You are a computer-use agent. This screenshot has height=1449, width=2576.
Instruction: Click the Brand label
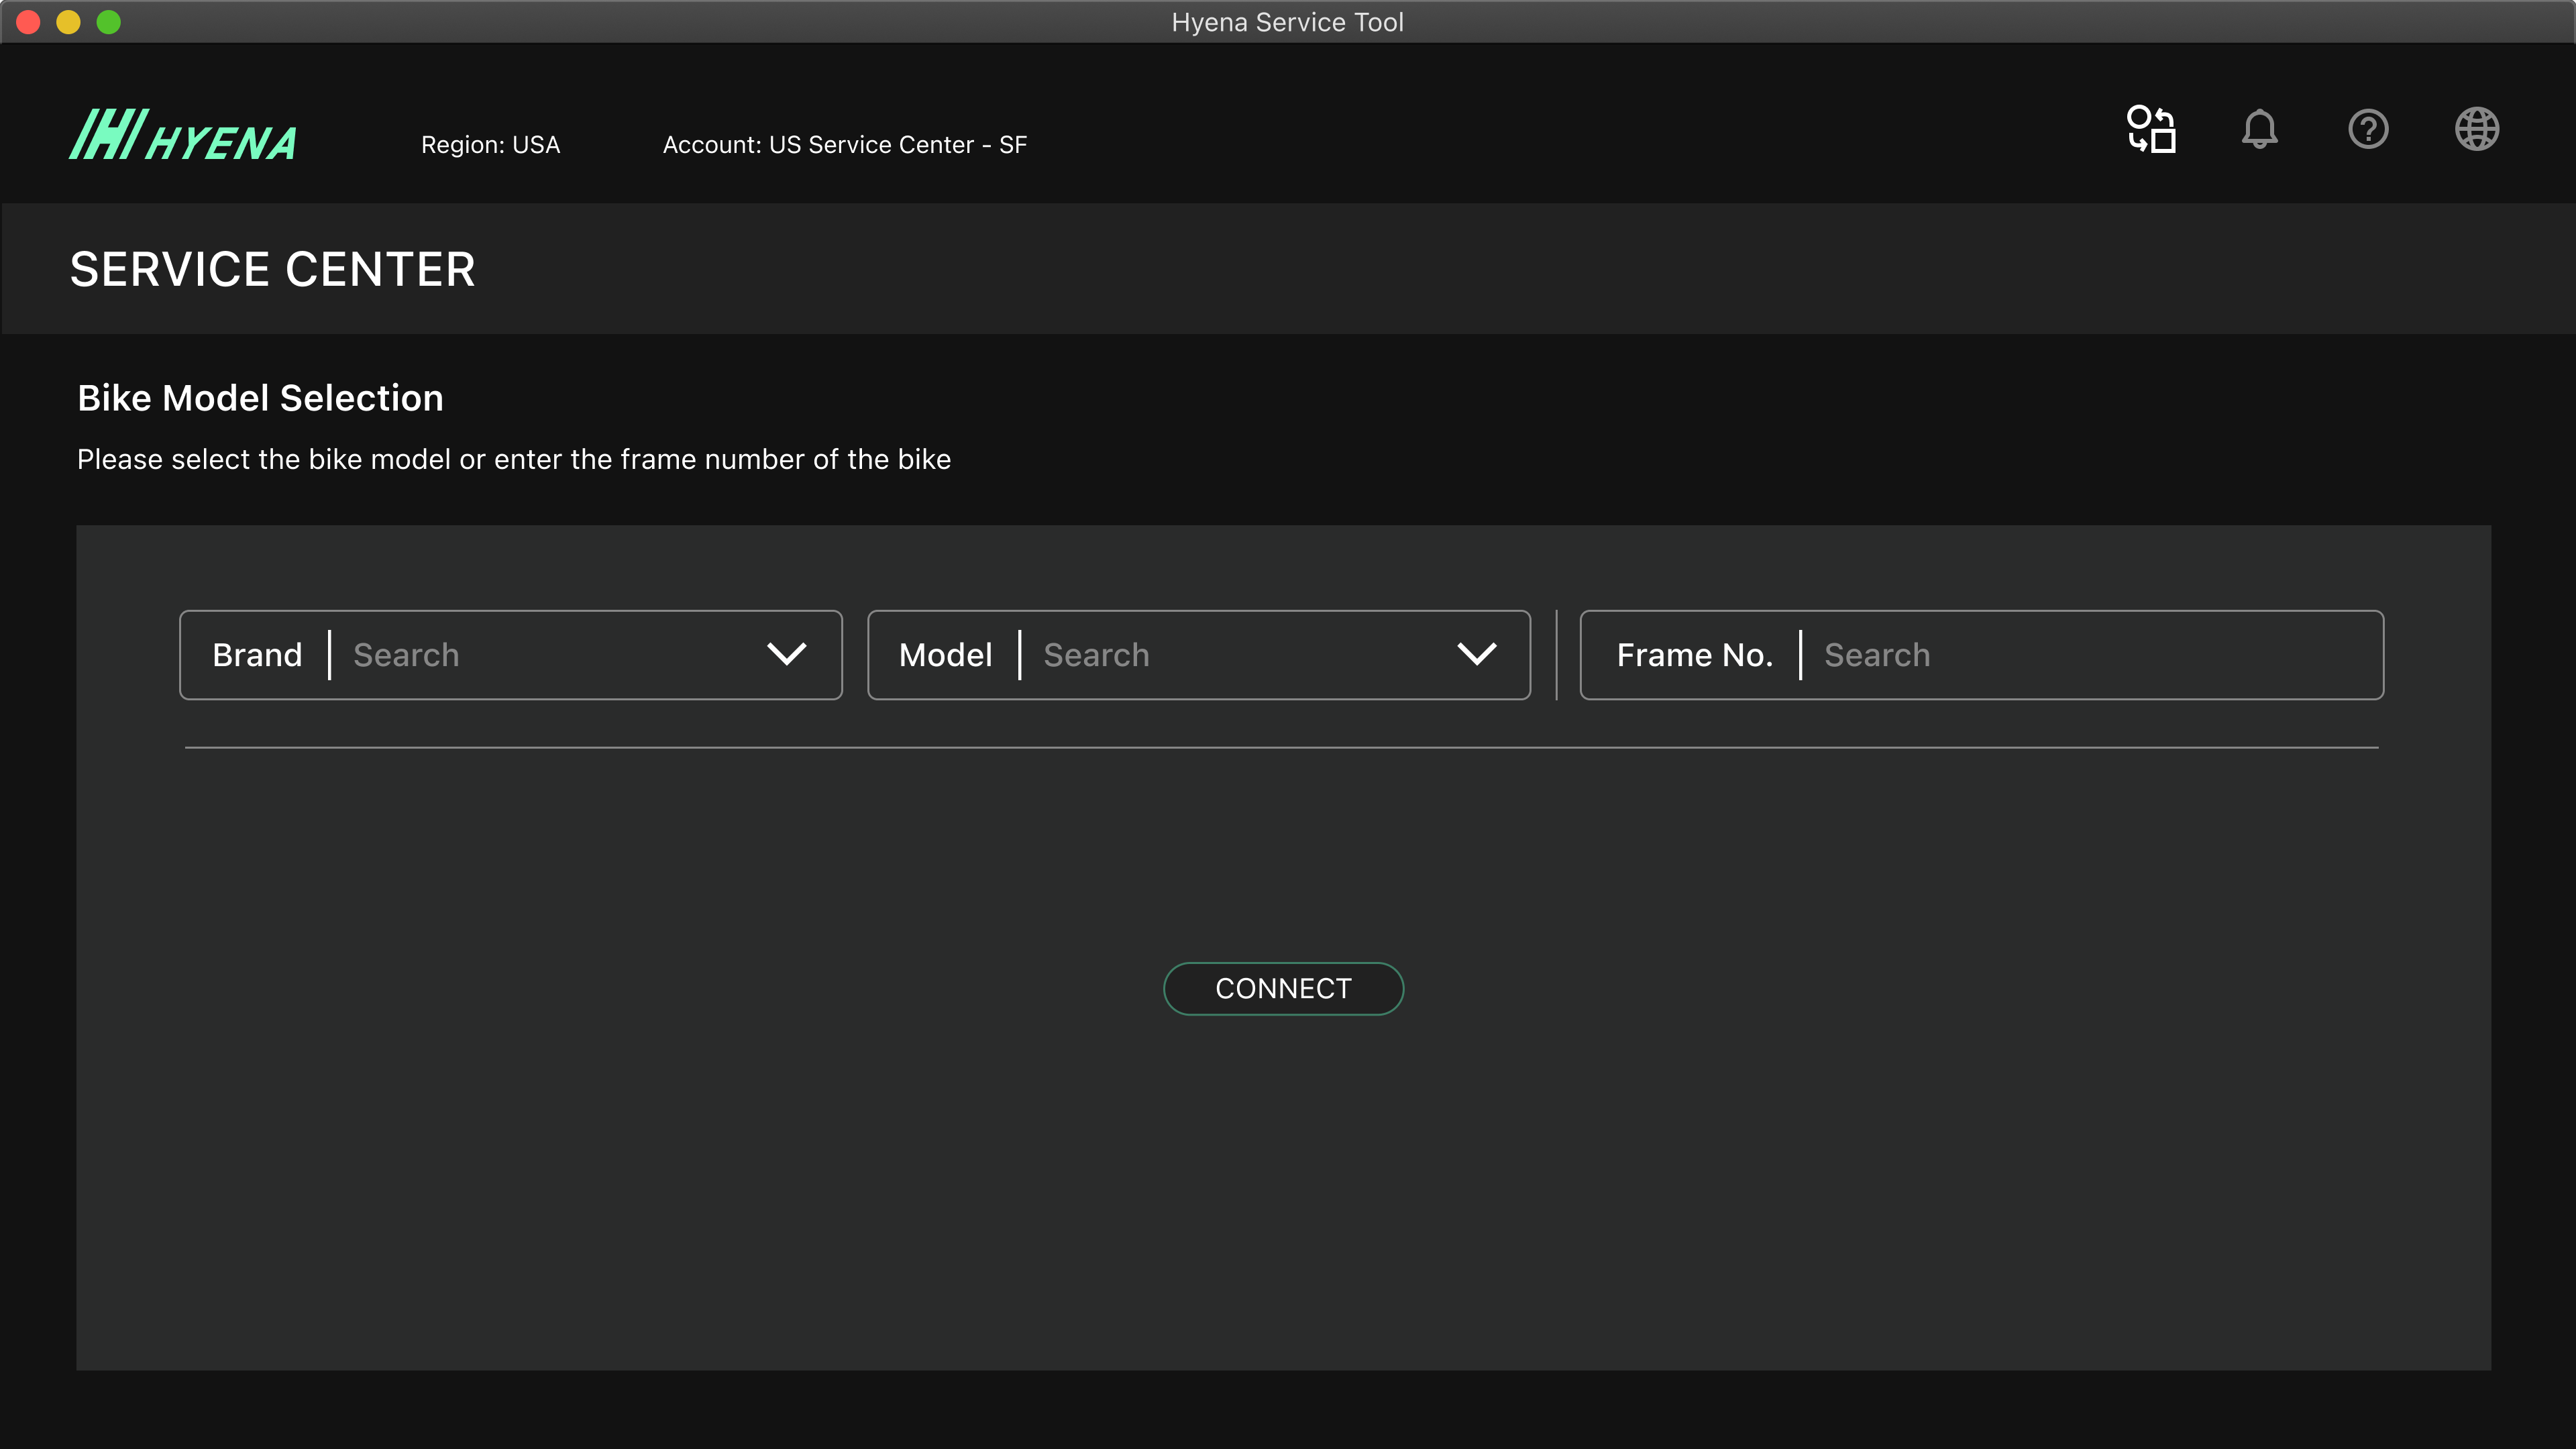pyautogui.click(x=257, y=655)
